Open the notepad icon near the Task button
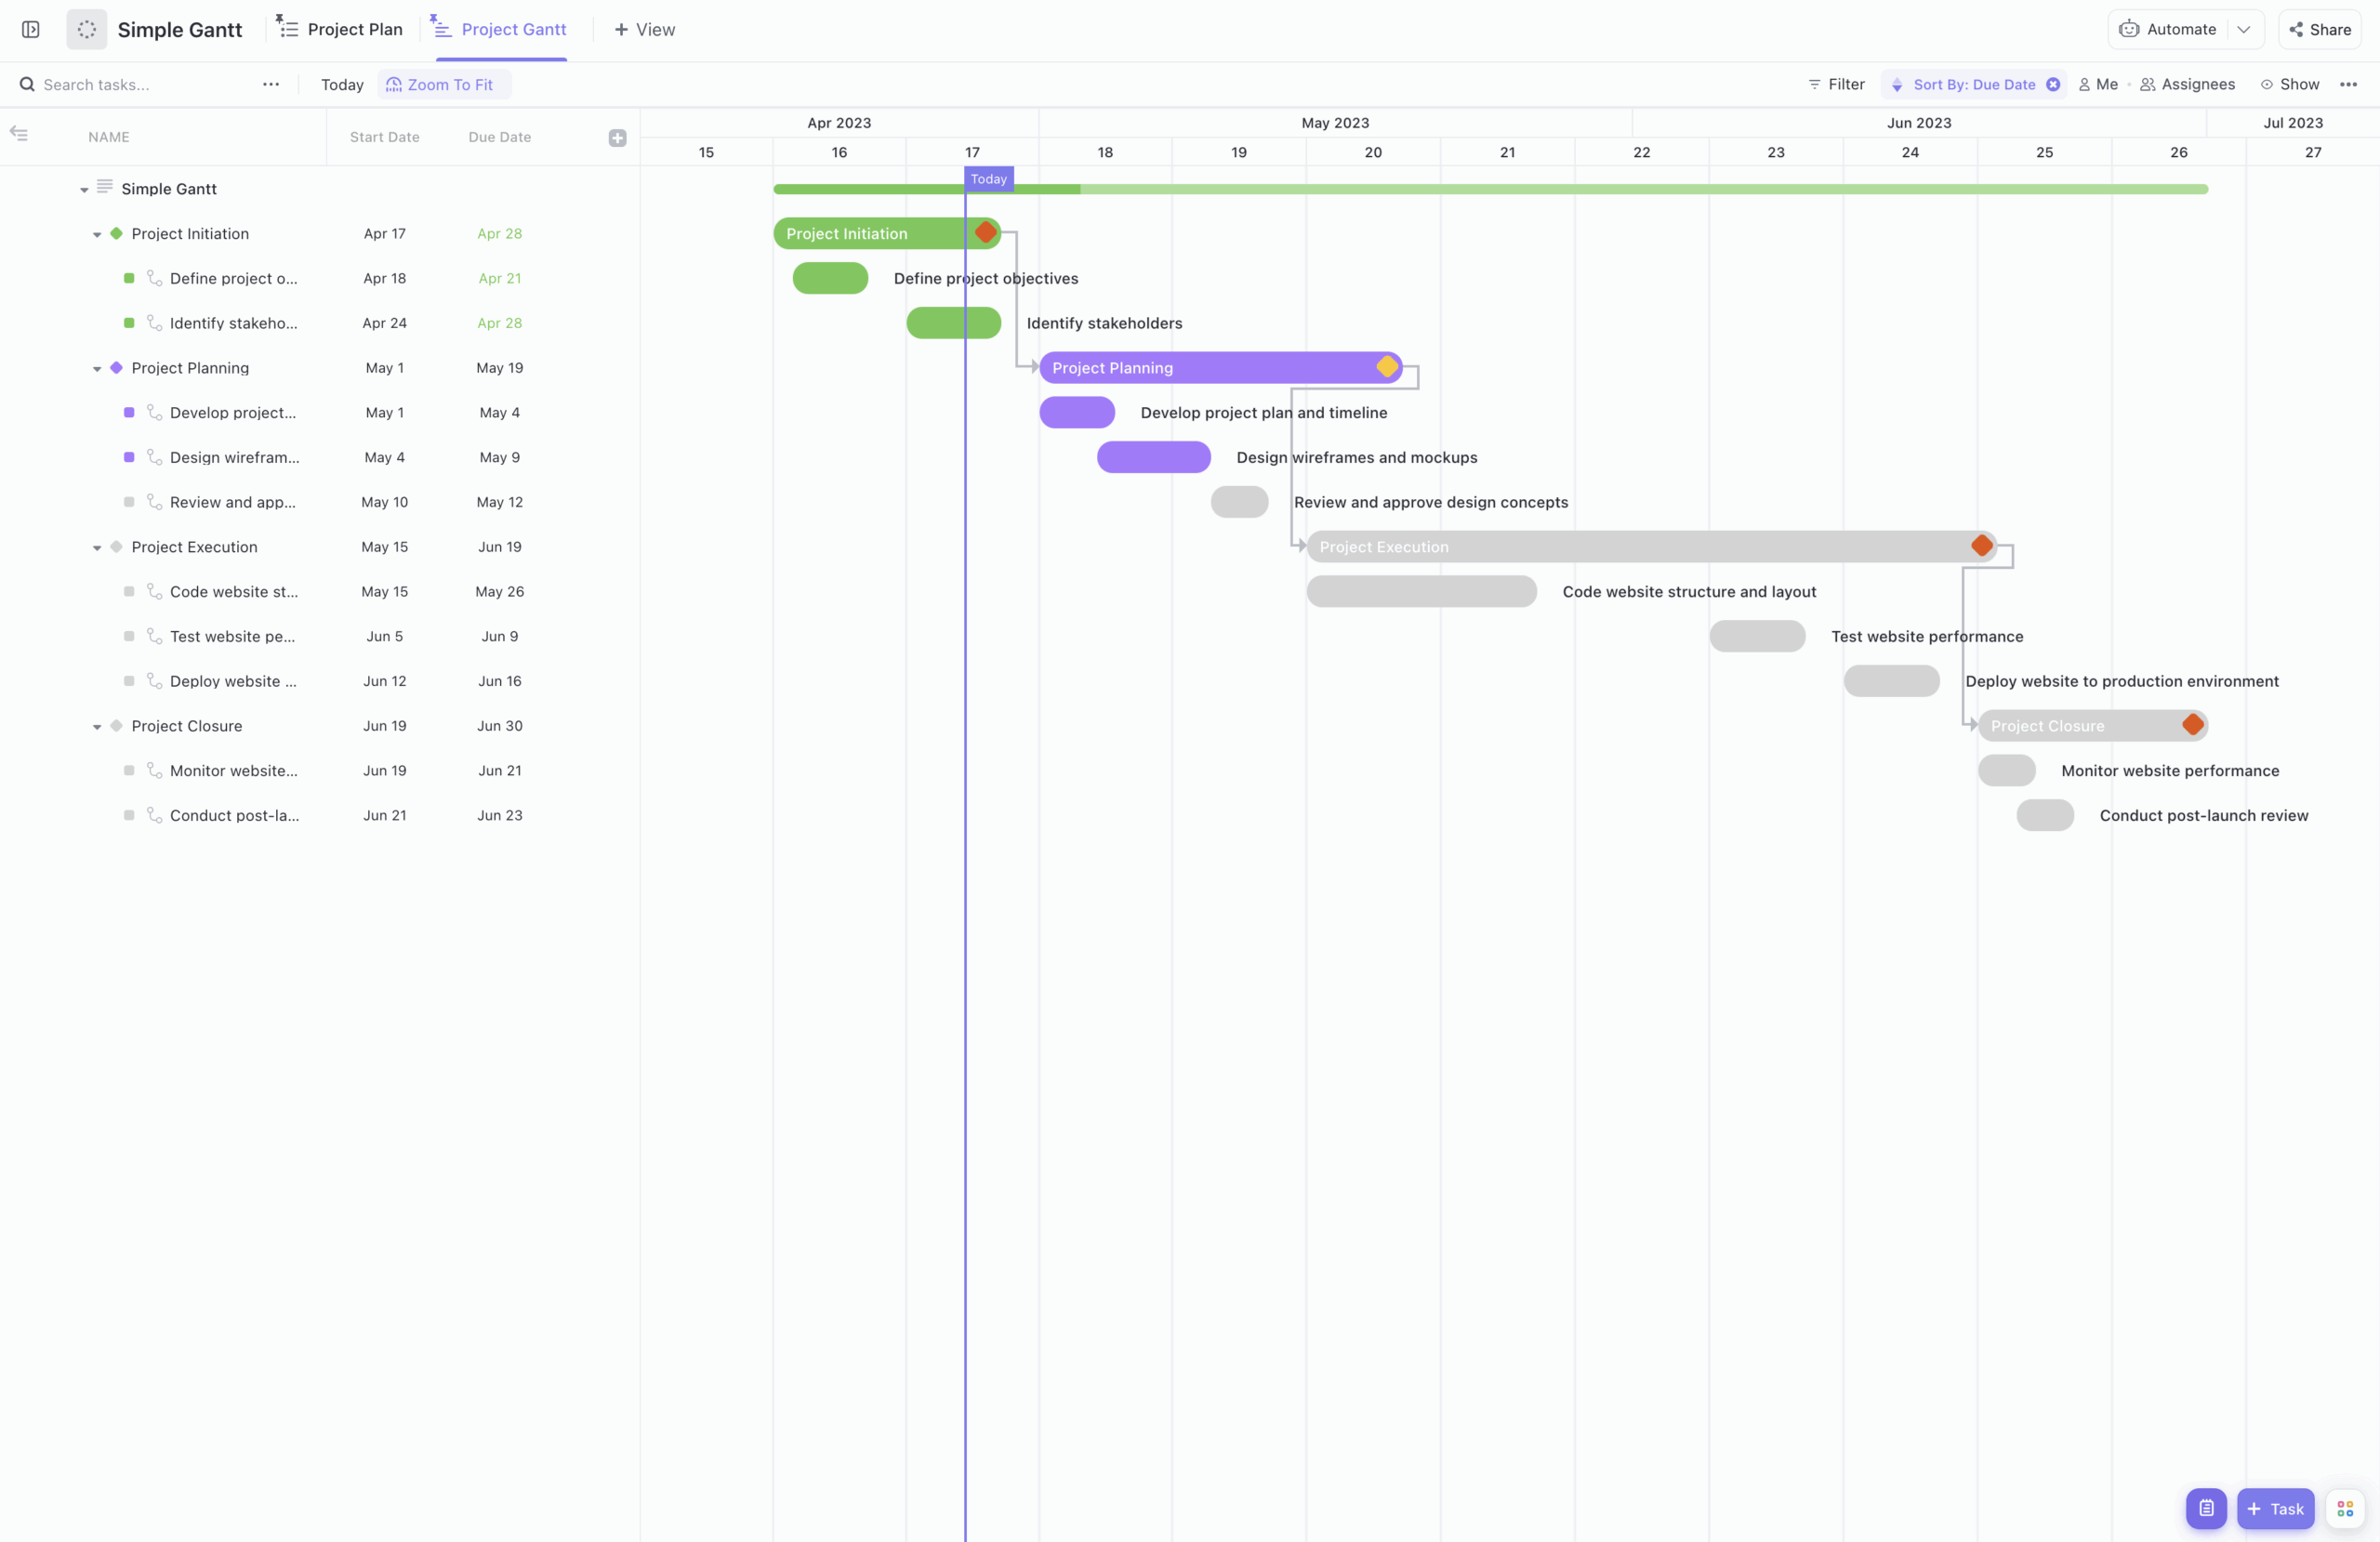2380x1542 pixels. click(x=2206, y=1508)
